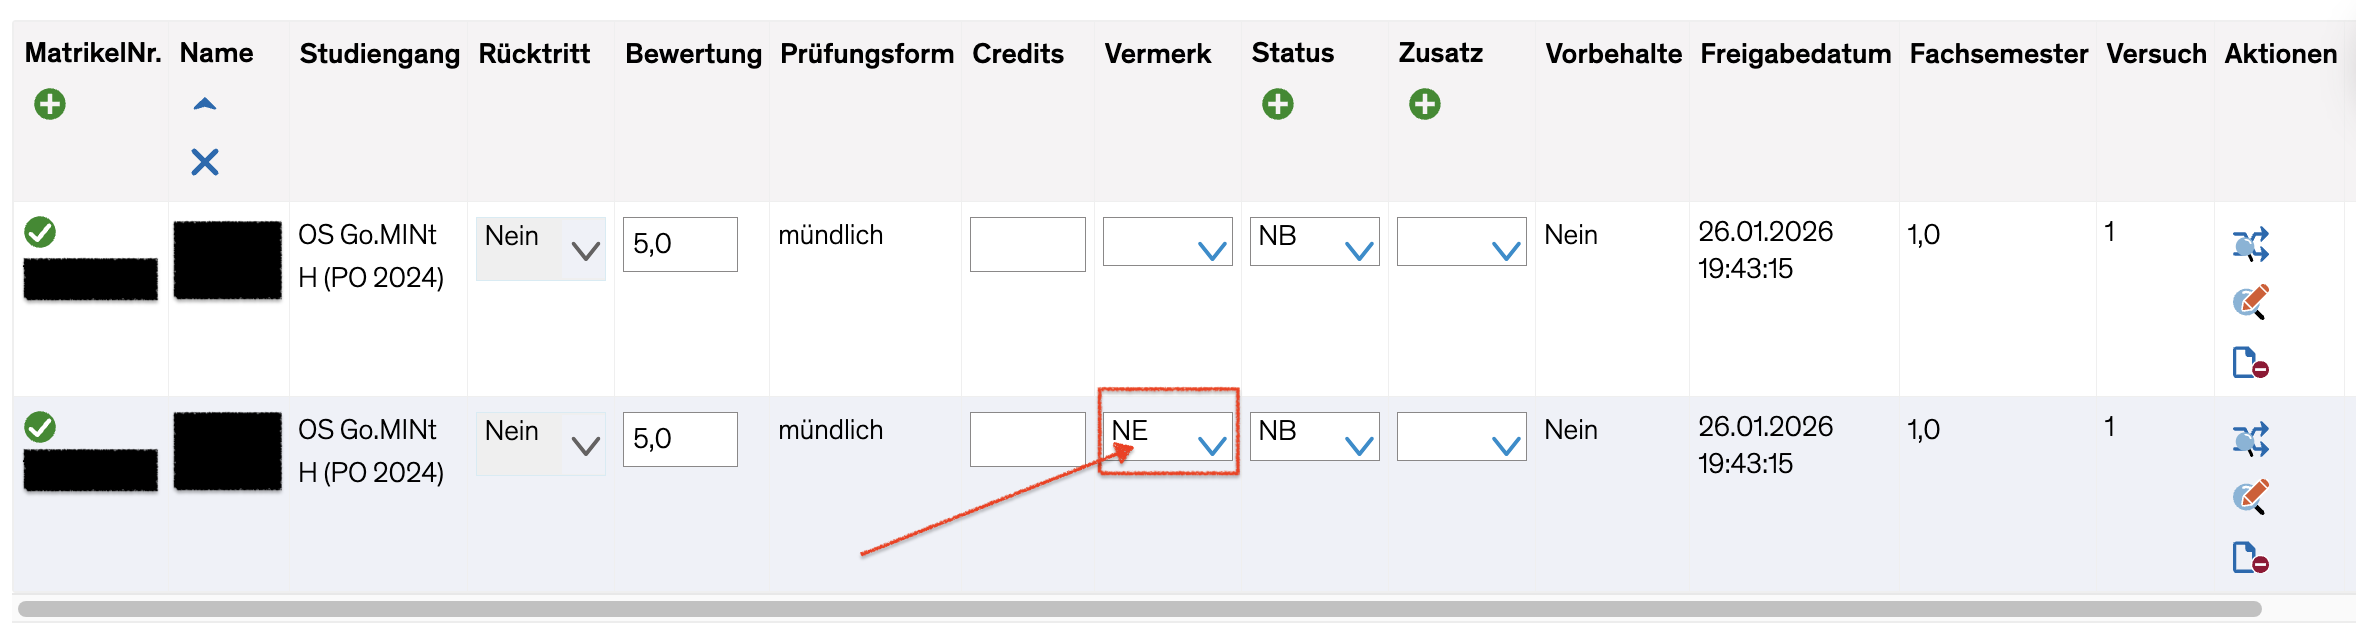Click second row's green checkmark indicator
Screen dimensions: 2356x630
tap(40, 427)
